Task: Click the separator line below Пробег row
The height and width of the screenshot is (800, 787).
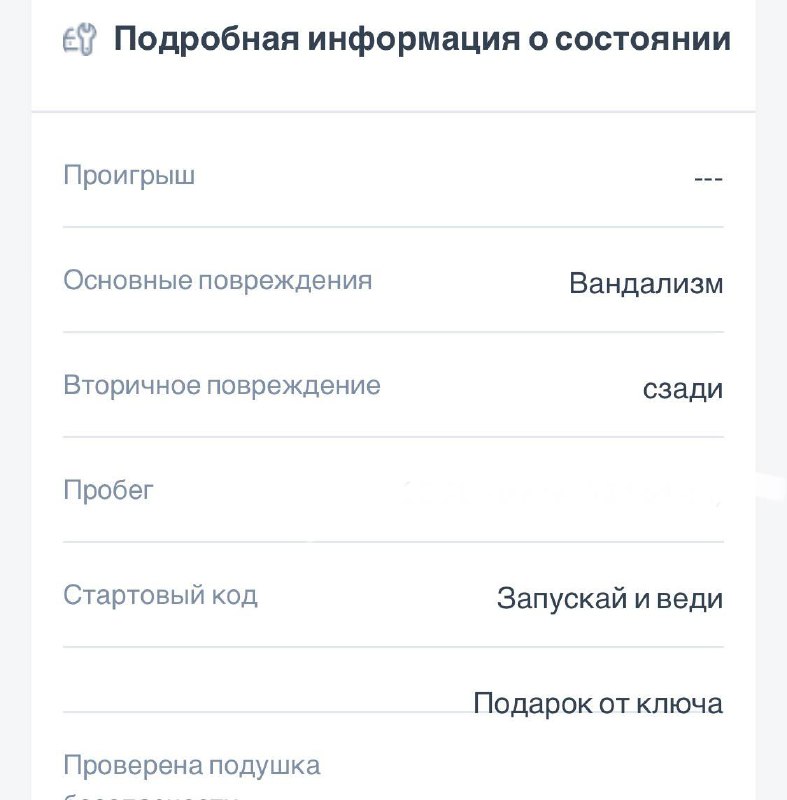Action: (393, 542)
